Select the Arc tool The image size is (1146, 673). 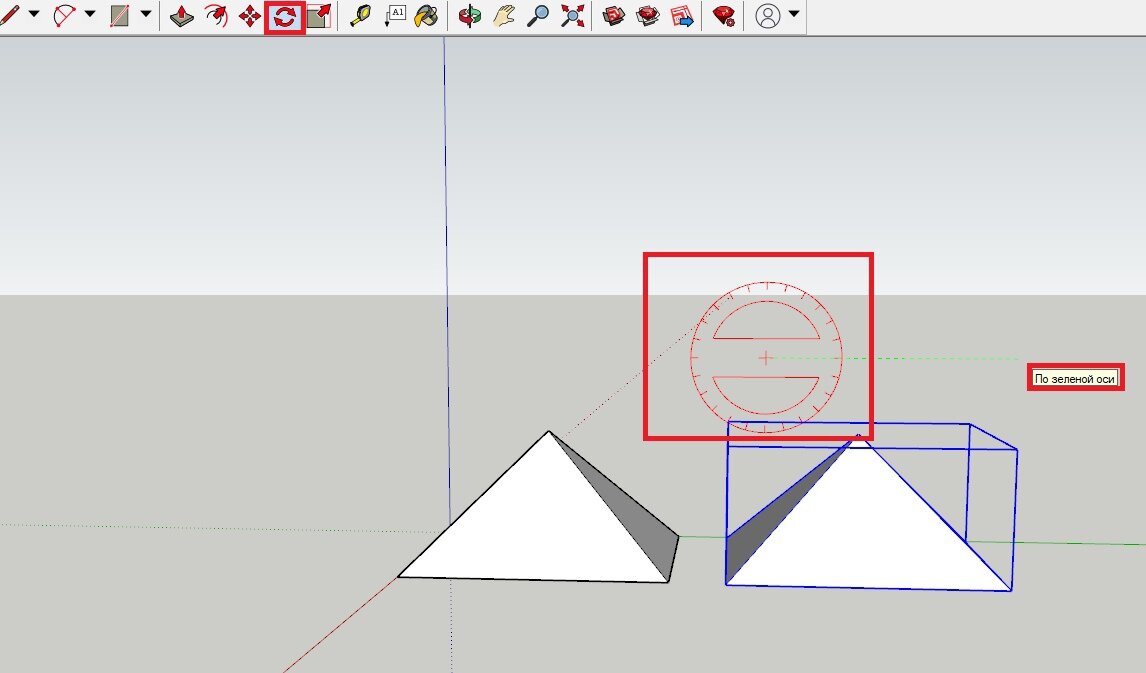(65, 15)
